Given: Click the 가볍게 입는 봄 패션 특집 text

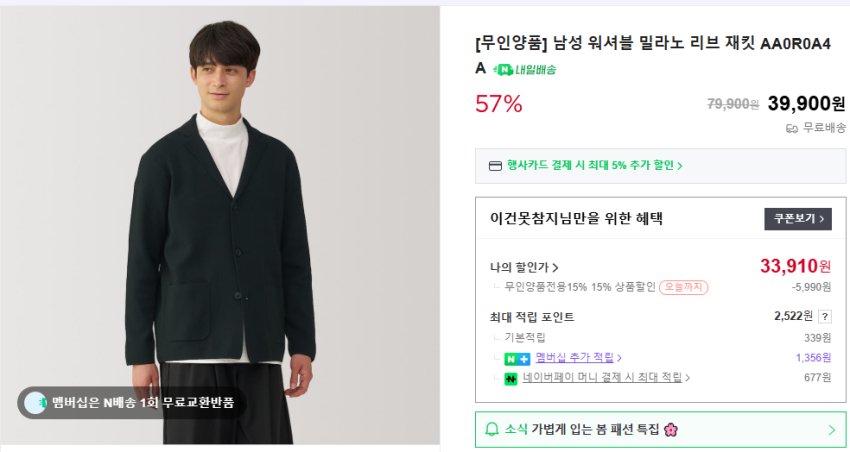Looking at the screenshot, I should coord(594,429).
